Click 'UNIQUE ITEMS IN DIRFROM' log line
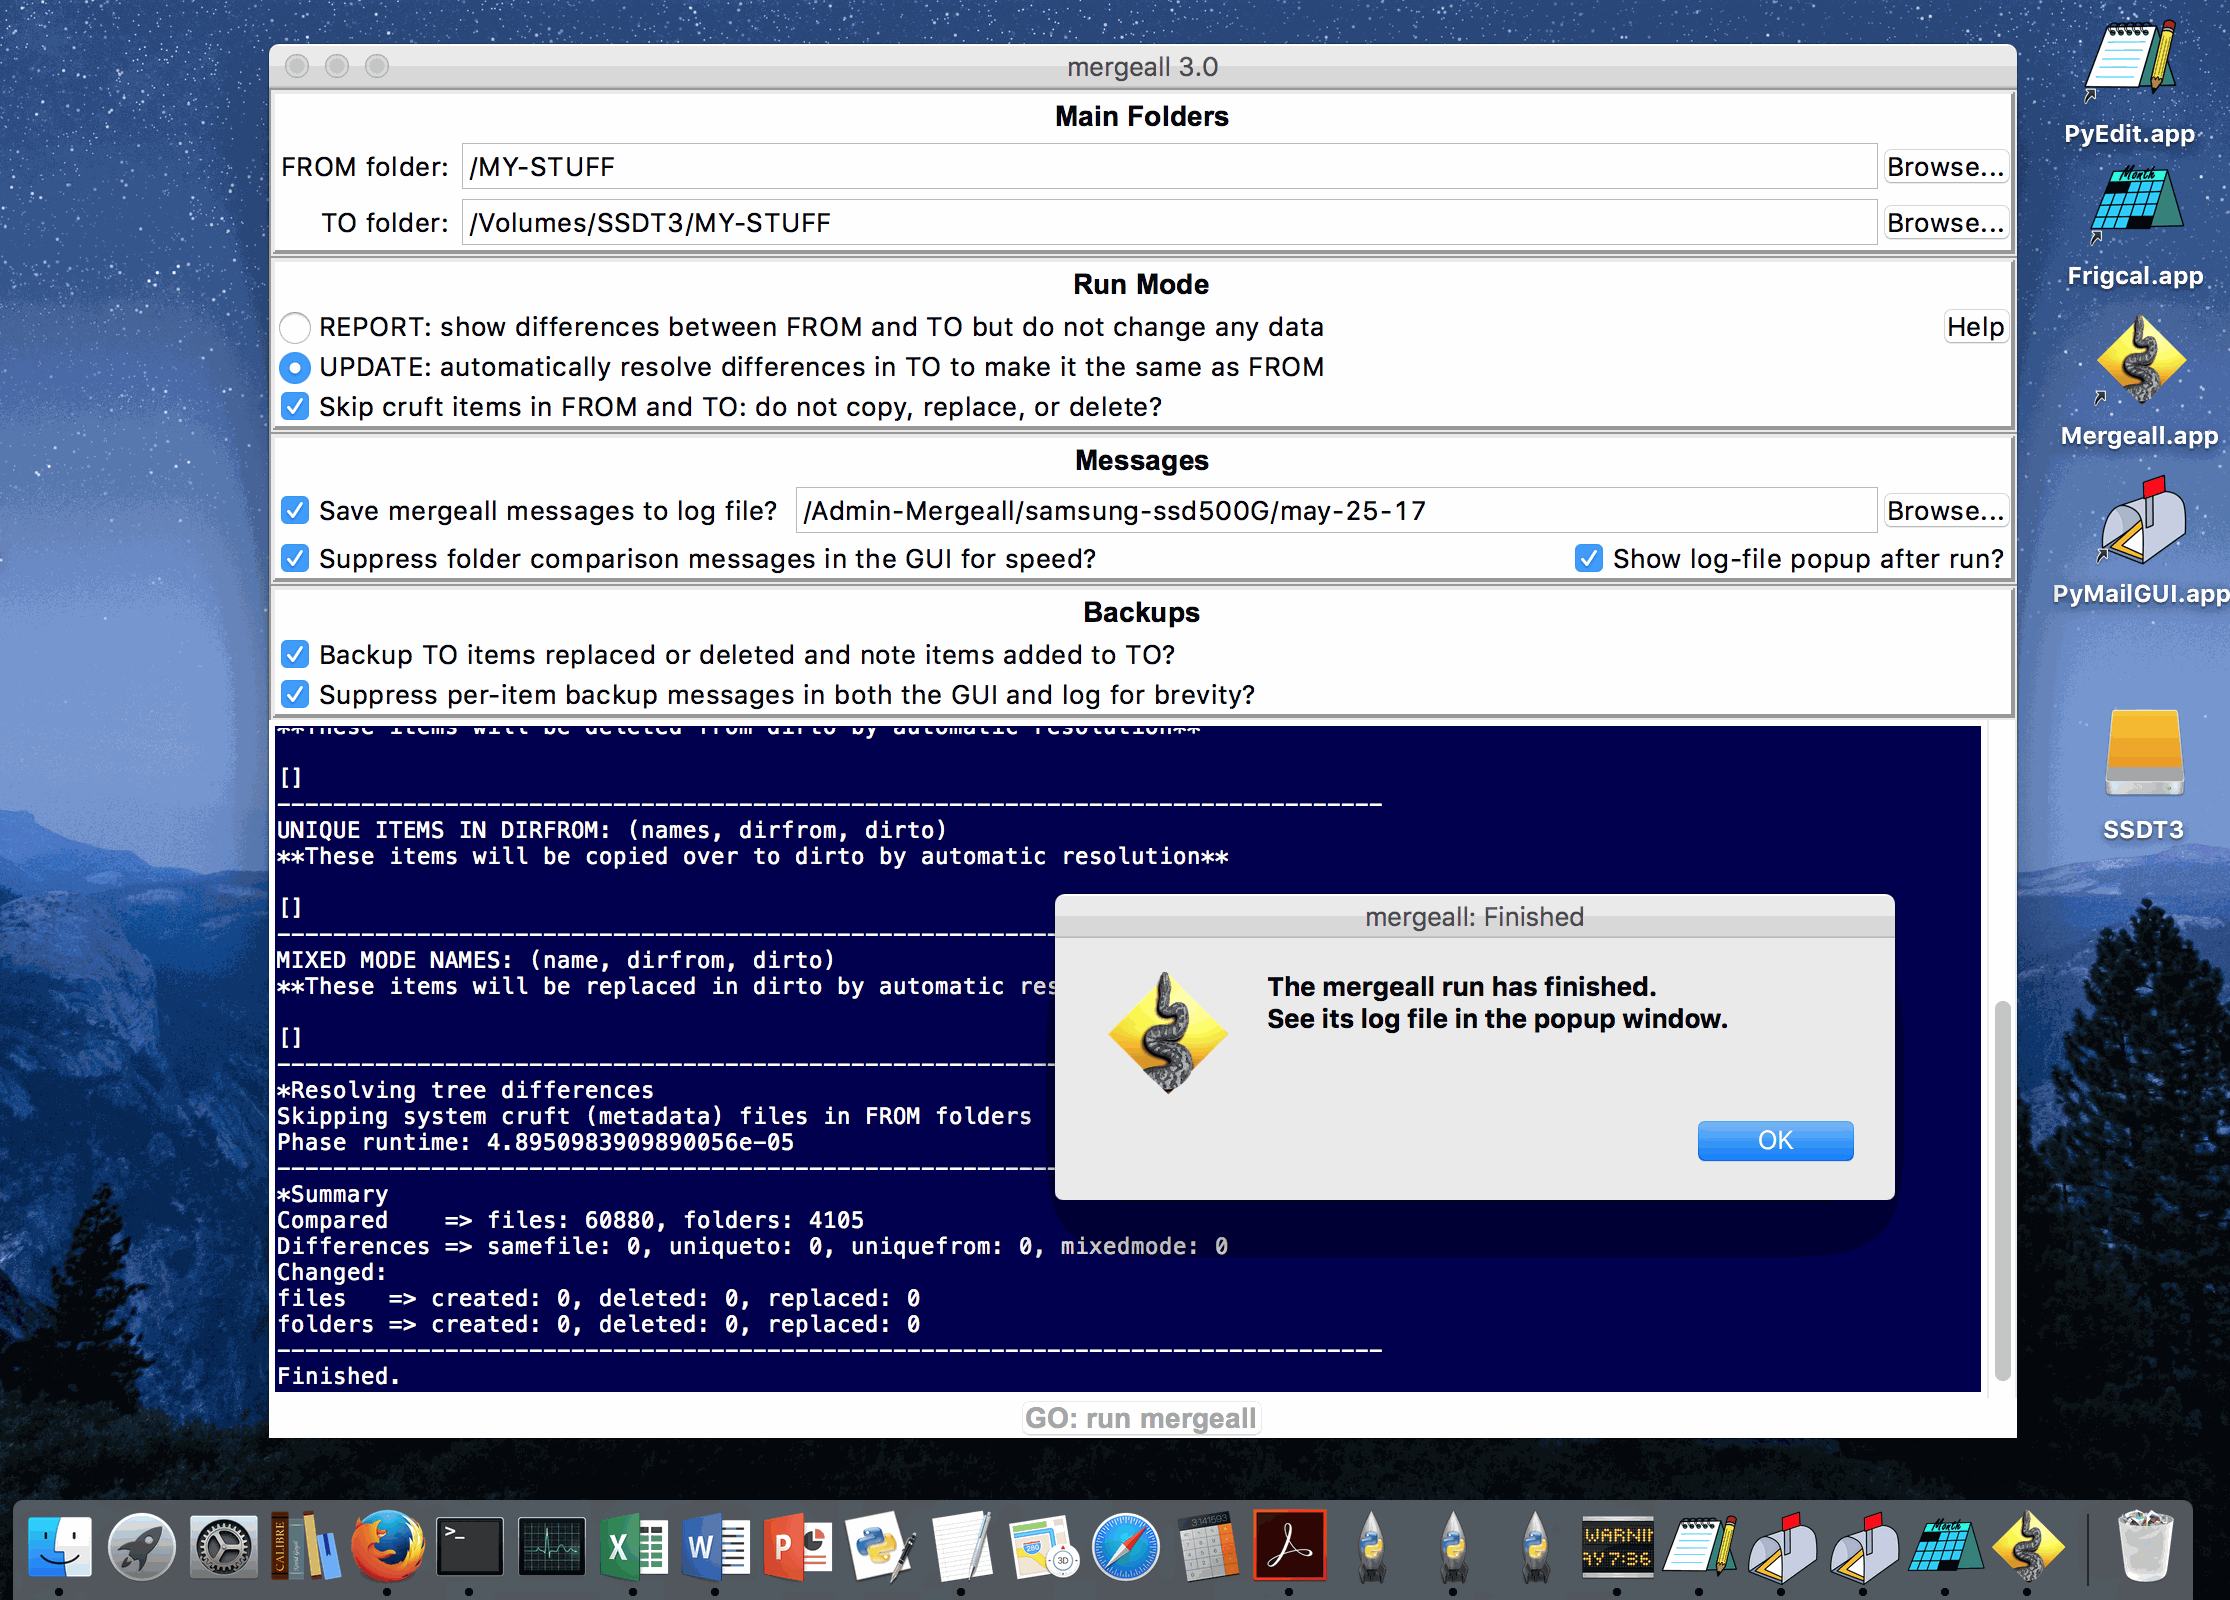The height and width of the screenshot is (1600, 2230). click(x=611, y=830)
